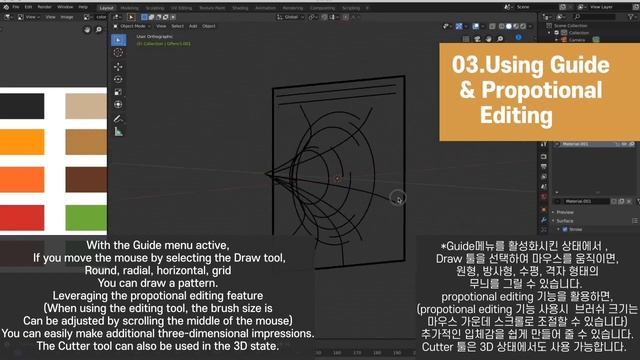The image size is (640, 360).
Task: Switch to the Sculpting workspace tab
Action: tap(155, 8)
